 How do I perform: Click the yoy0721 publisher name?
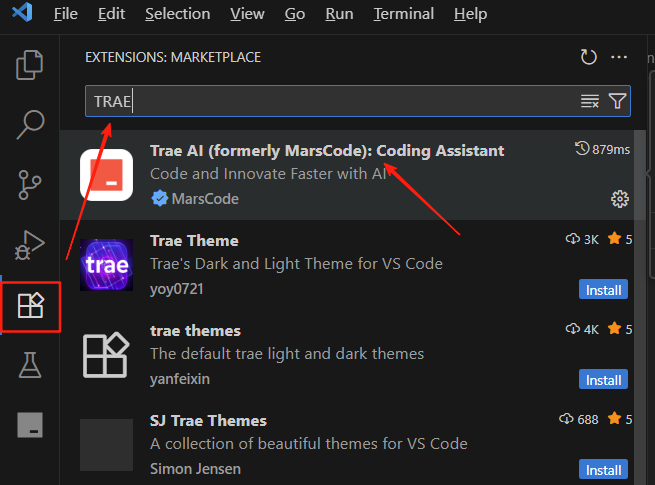[x=177, y=289]
